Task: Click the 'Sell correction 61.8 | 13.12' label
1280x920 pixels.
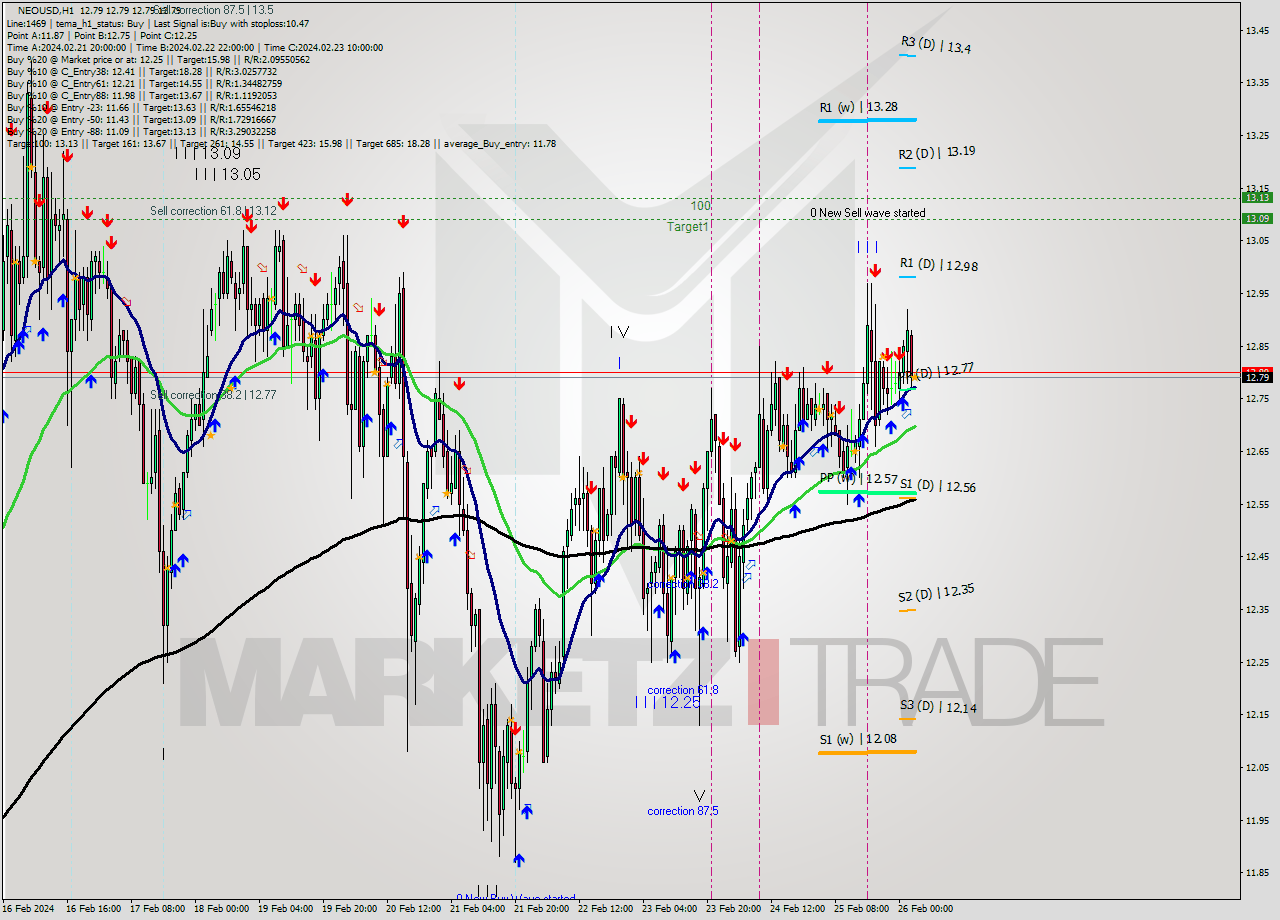Action: 213,211
